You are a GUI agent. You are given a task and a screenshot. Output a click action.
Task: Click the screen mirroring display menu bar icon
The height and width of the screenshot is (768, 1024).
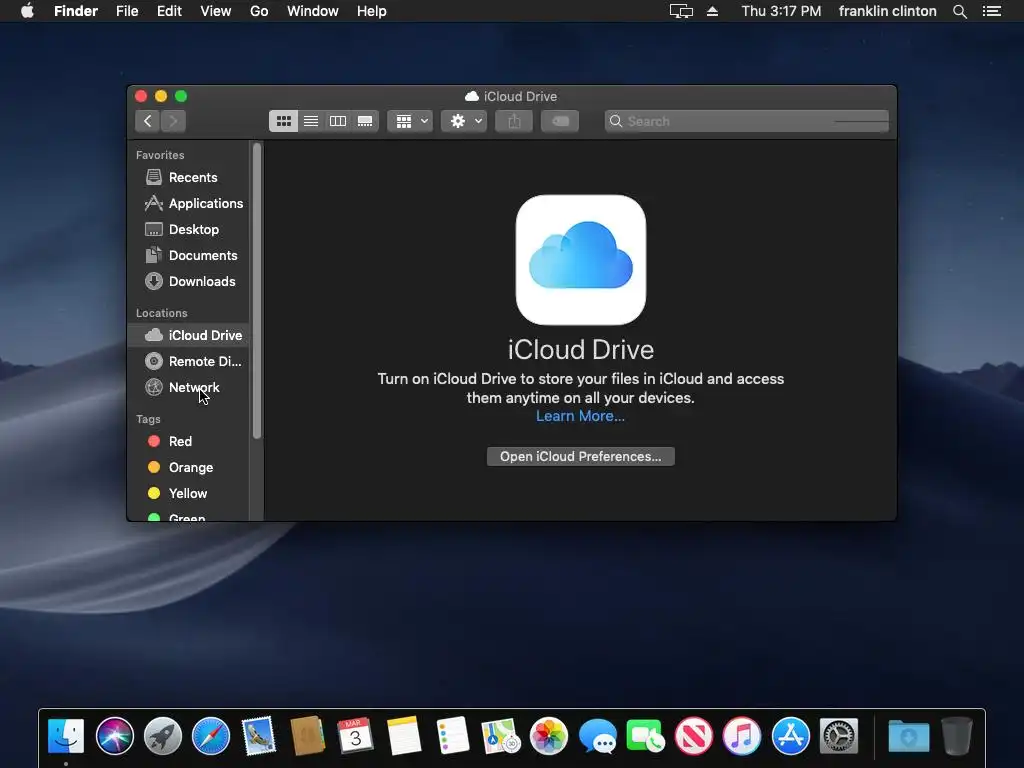pyautogui.click(x=681, y=11)
